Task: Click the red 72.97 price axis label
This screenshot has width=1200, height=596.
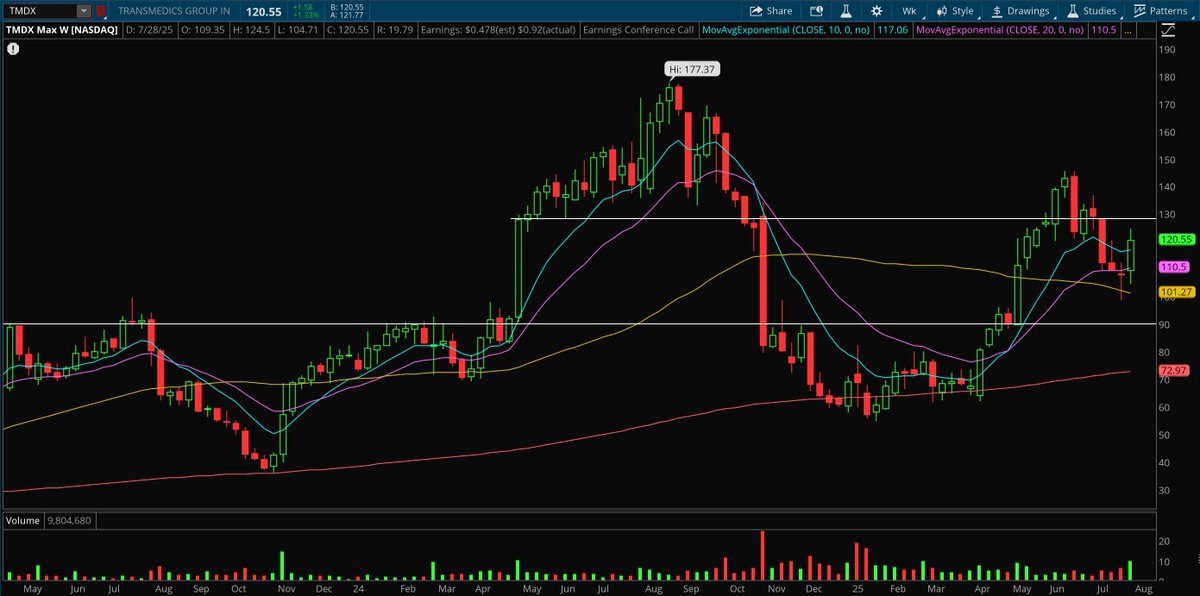Action: 1173,371
